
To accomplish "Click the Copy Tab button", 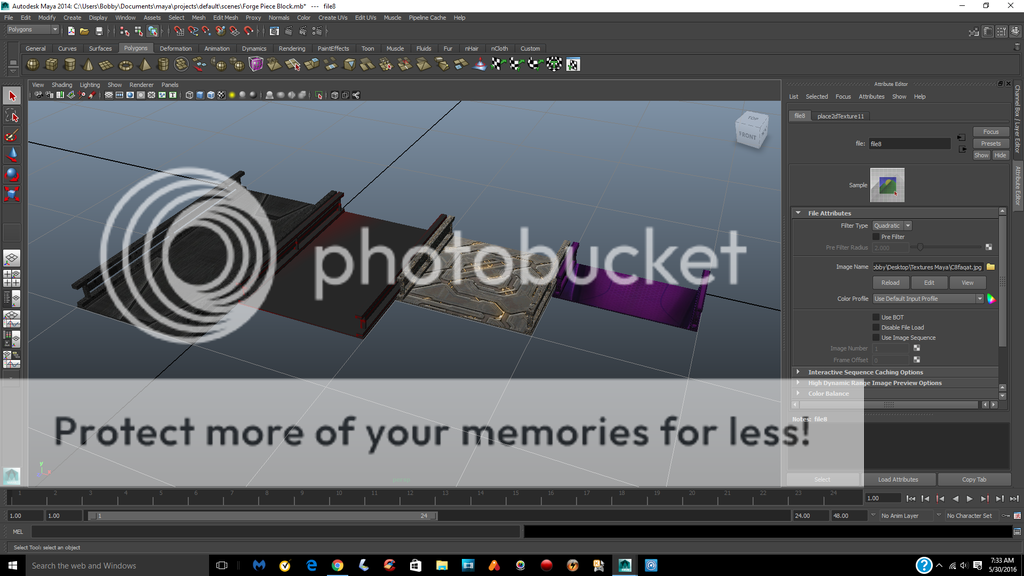I will click(974, 479).
